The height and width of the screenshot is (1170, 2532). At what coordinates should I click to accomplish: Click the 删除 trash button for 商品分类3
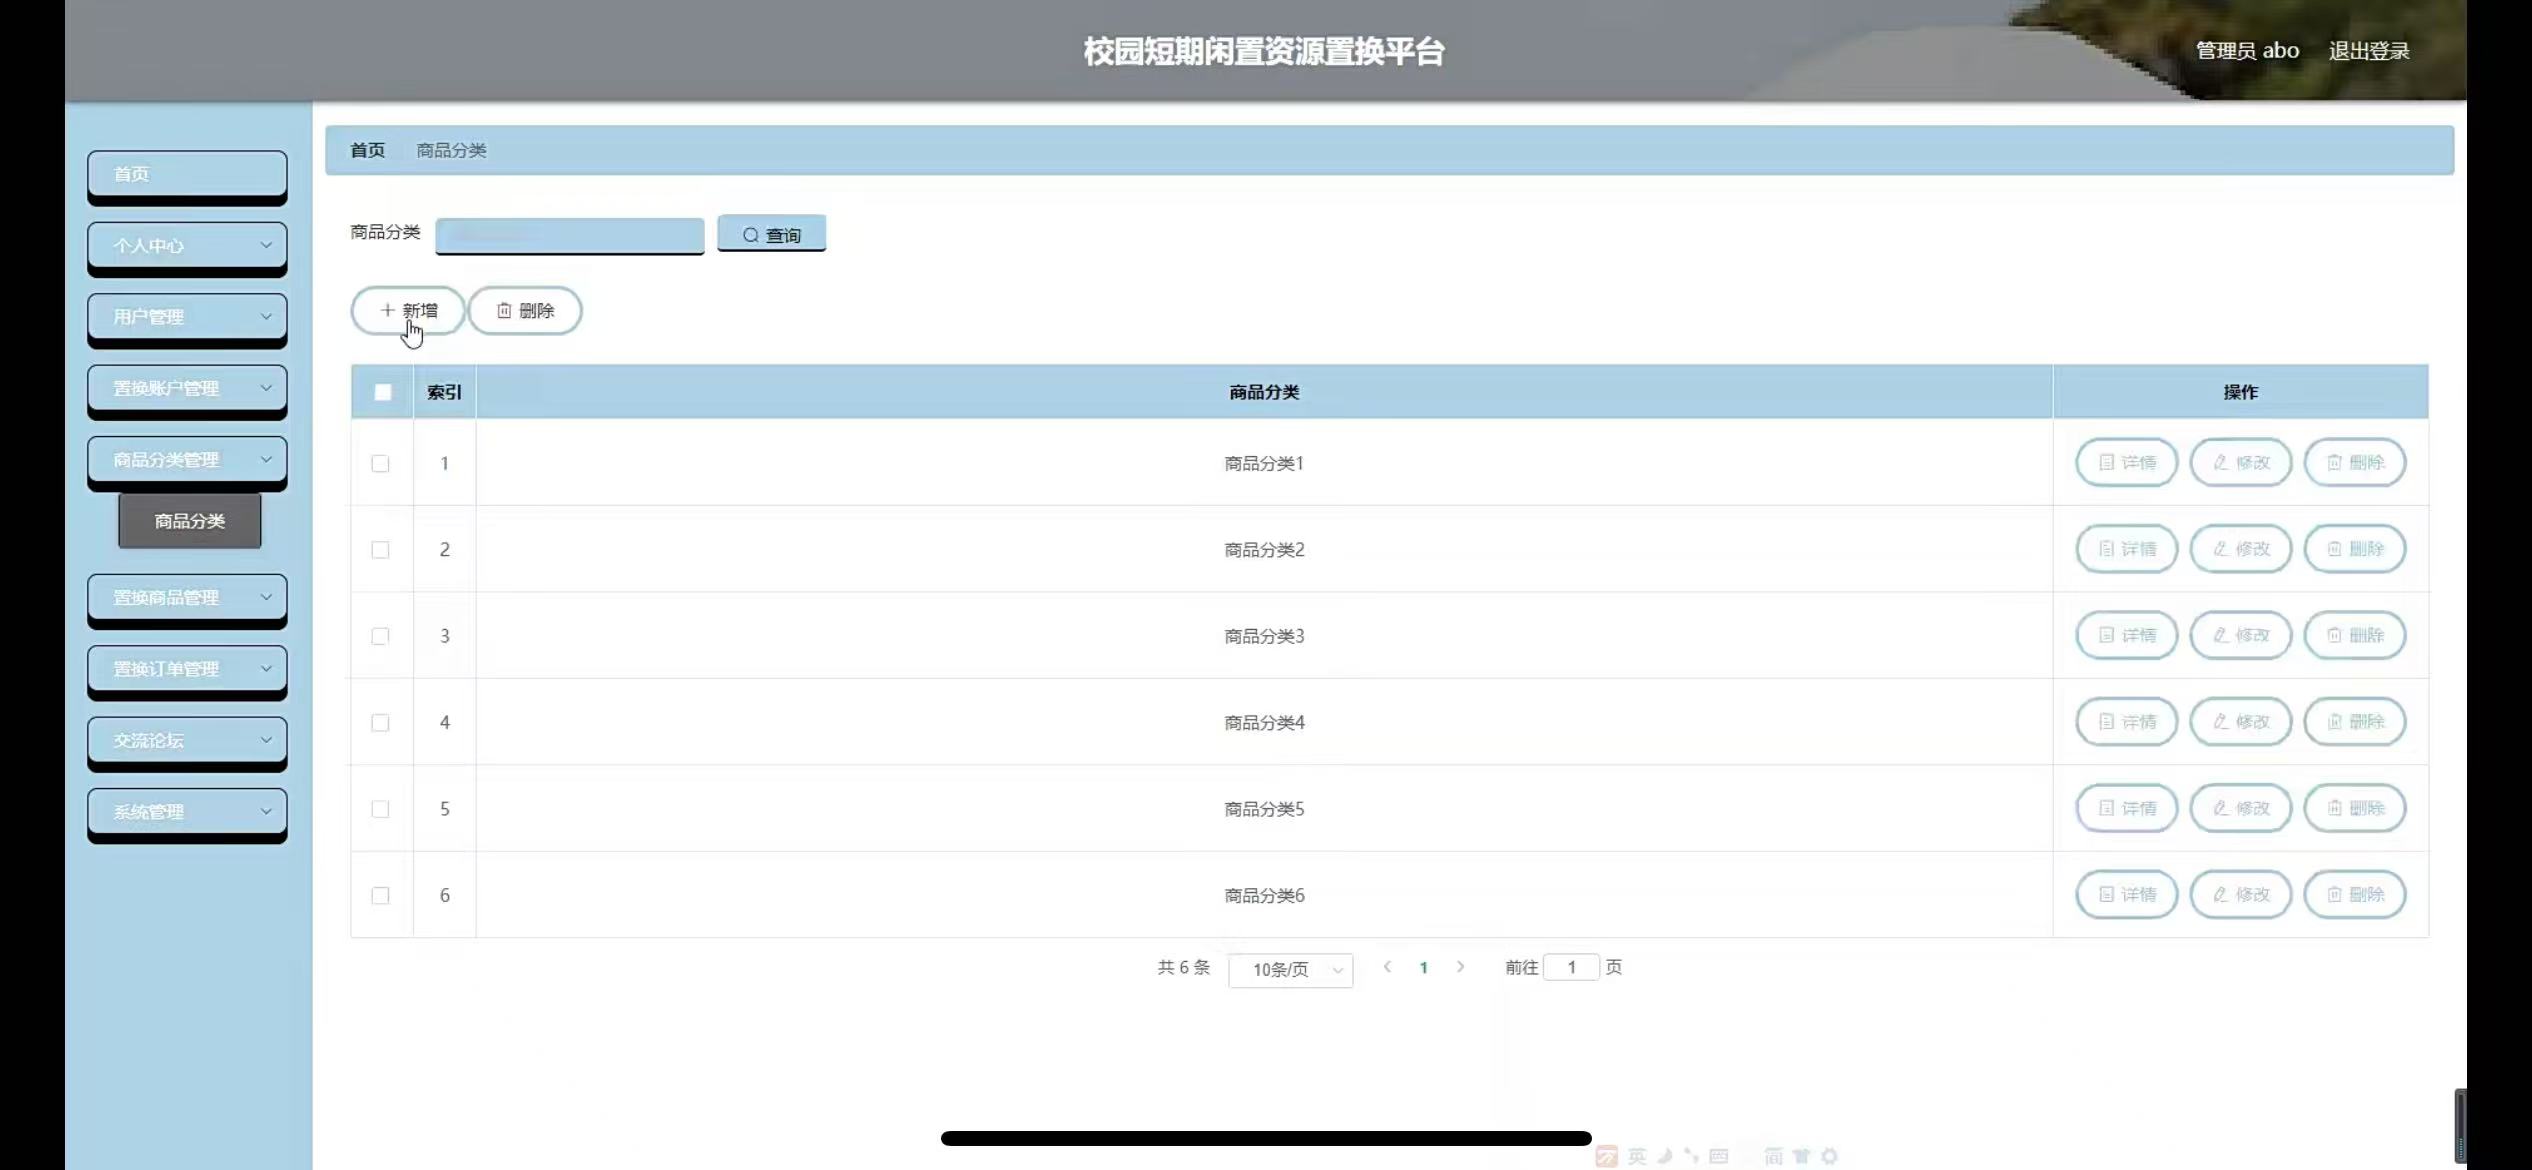(x=2354, y=635)
